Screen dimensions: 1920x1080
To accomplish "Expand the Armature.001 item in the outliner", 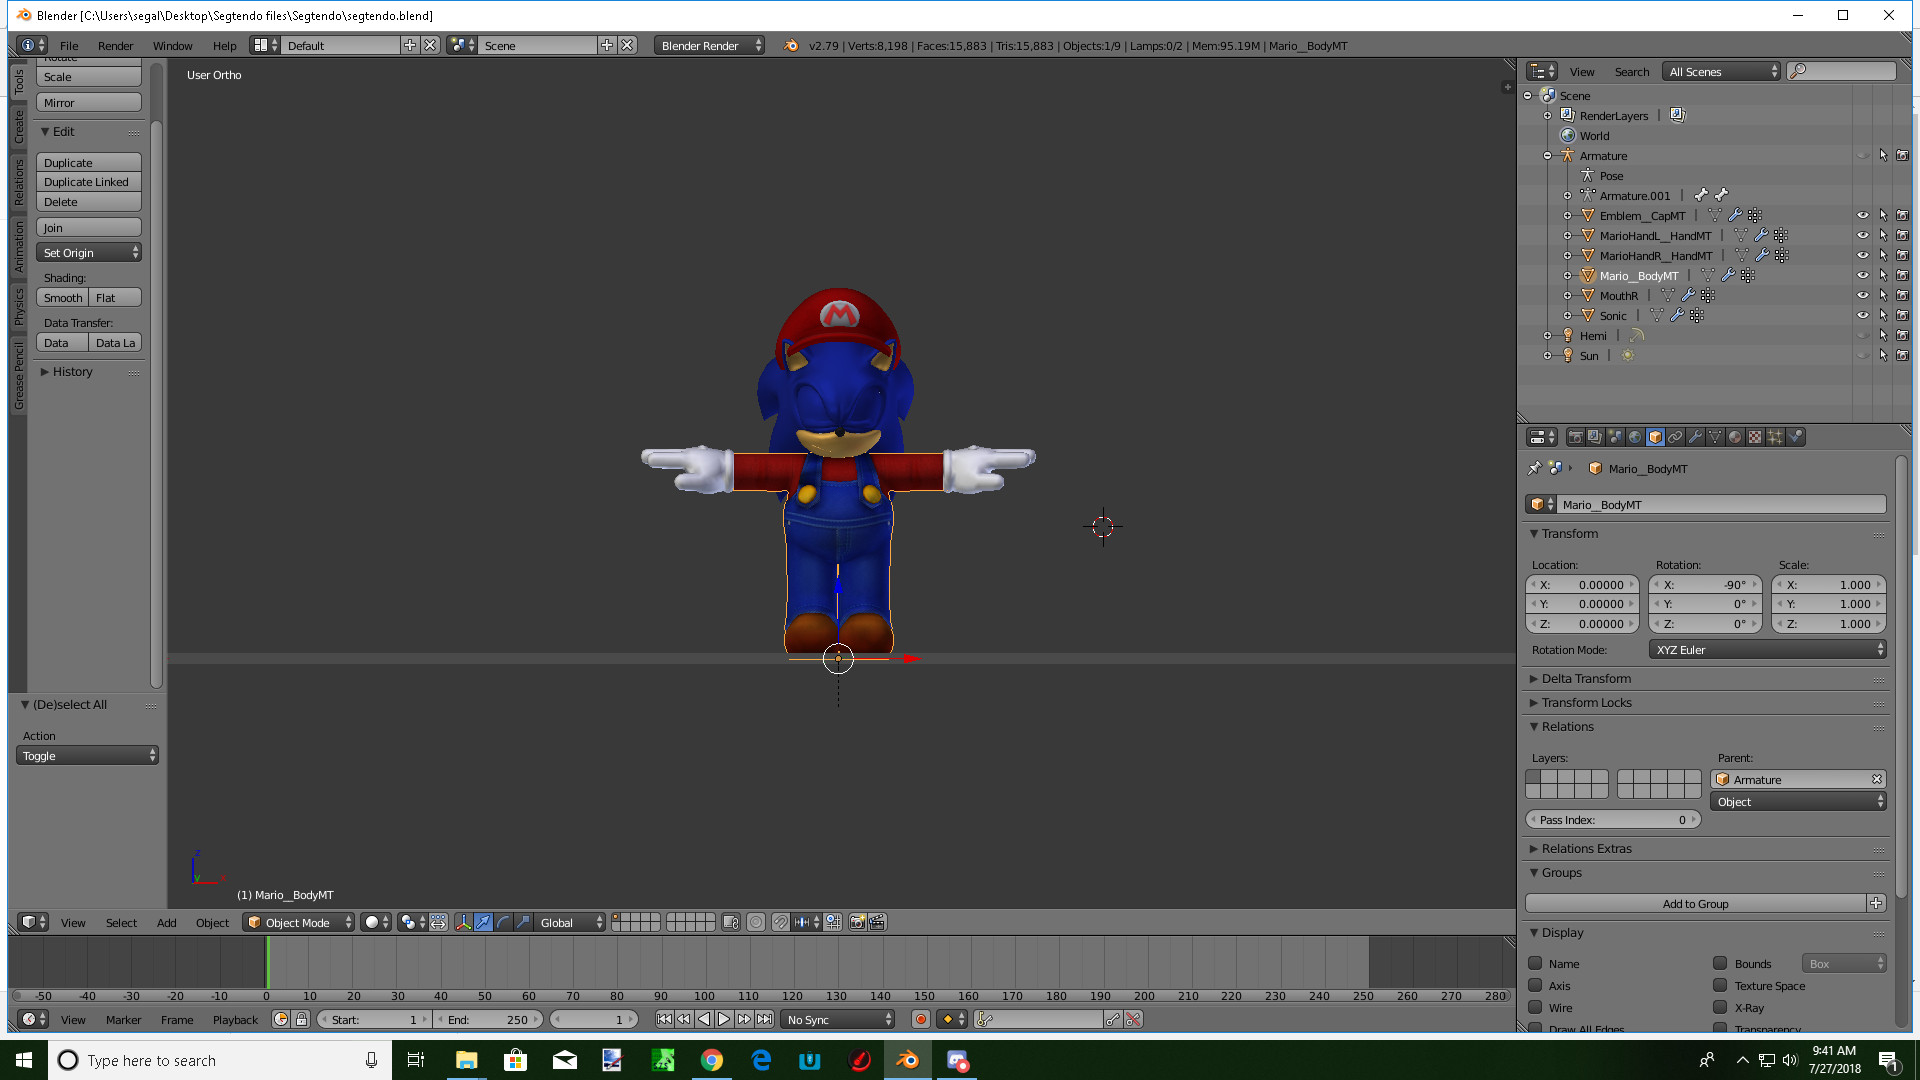I will tap(1567, 195).
